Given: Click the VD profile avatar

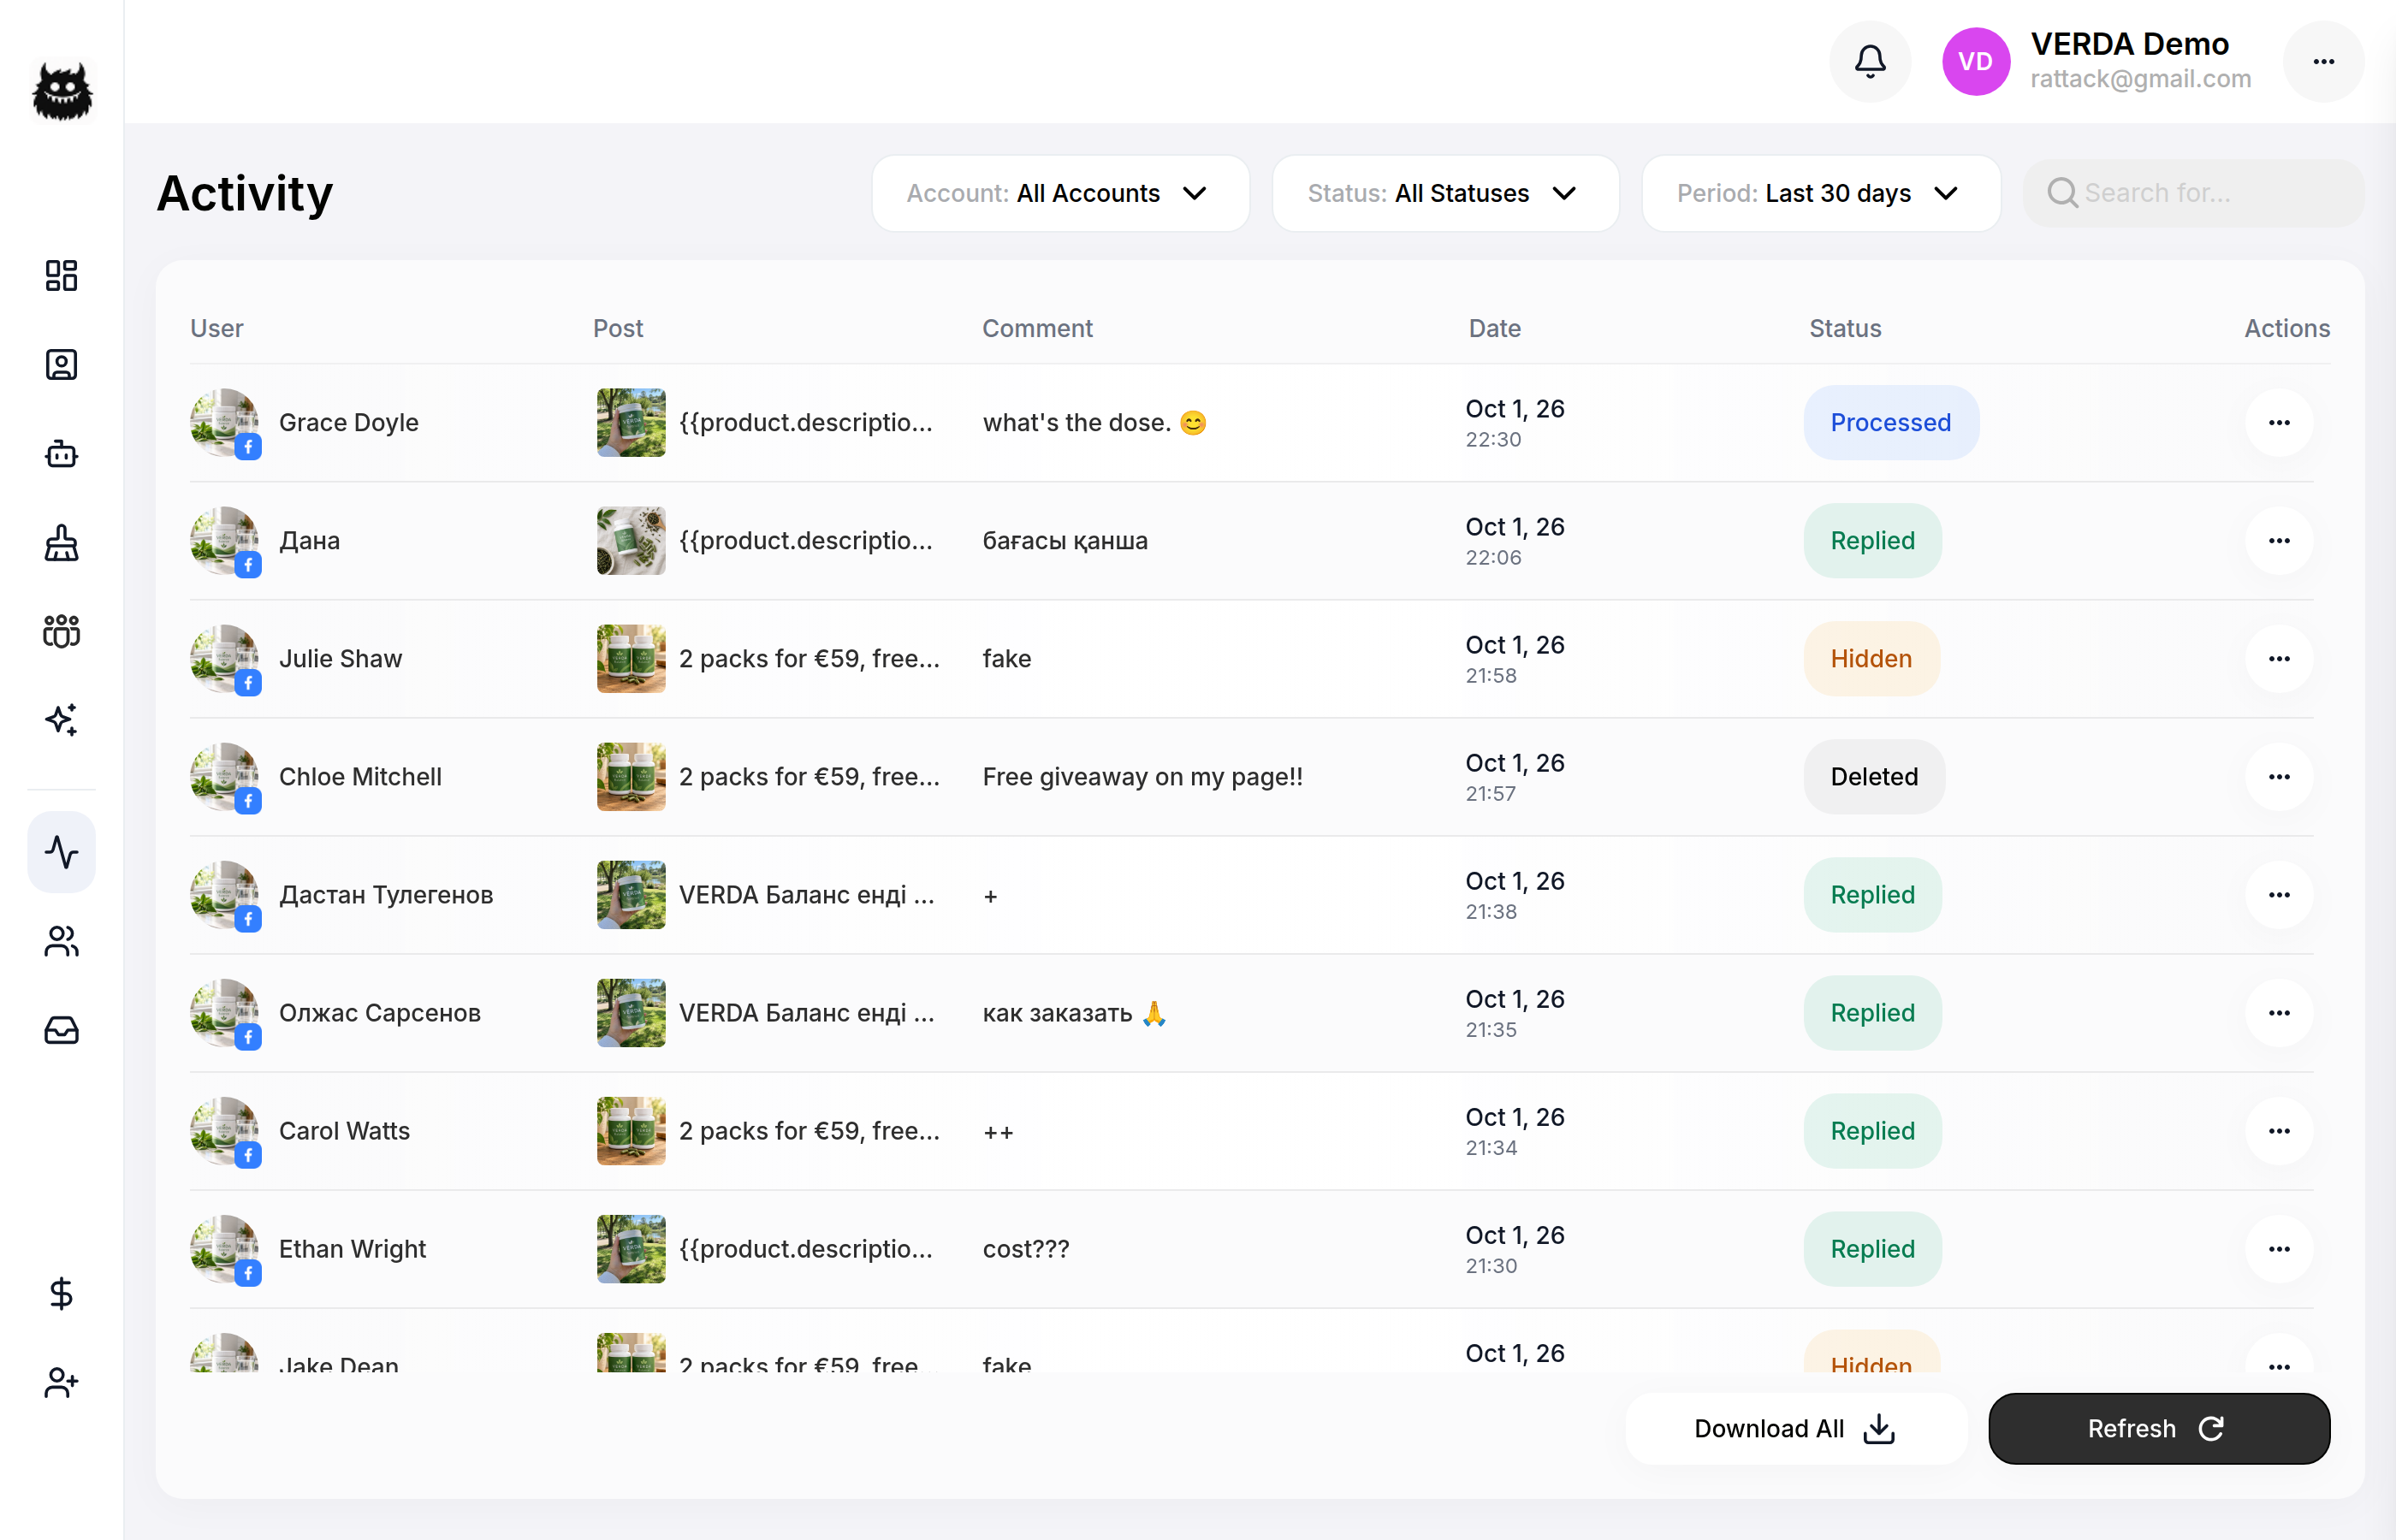Looking at the screenshot, I should tap(1975, 62).
